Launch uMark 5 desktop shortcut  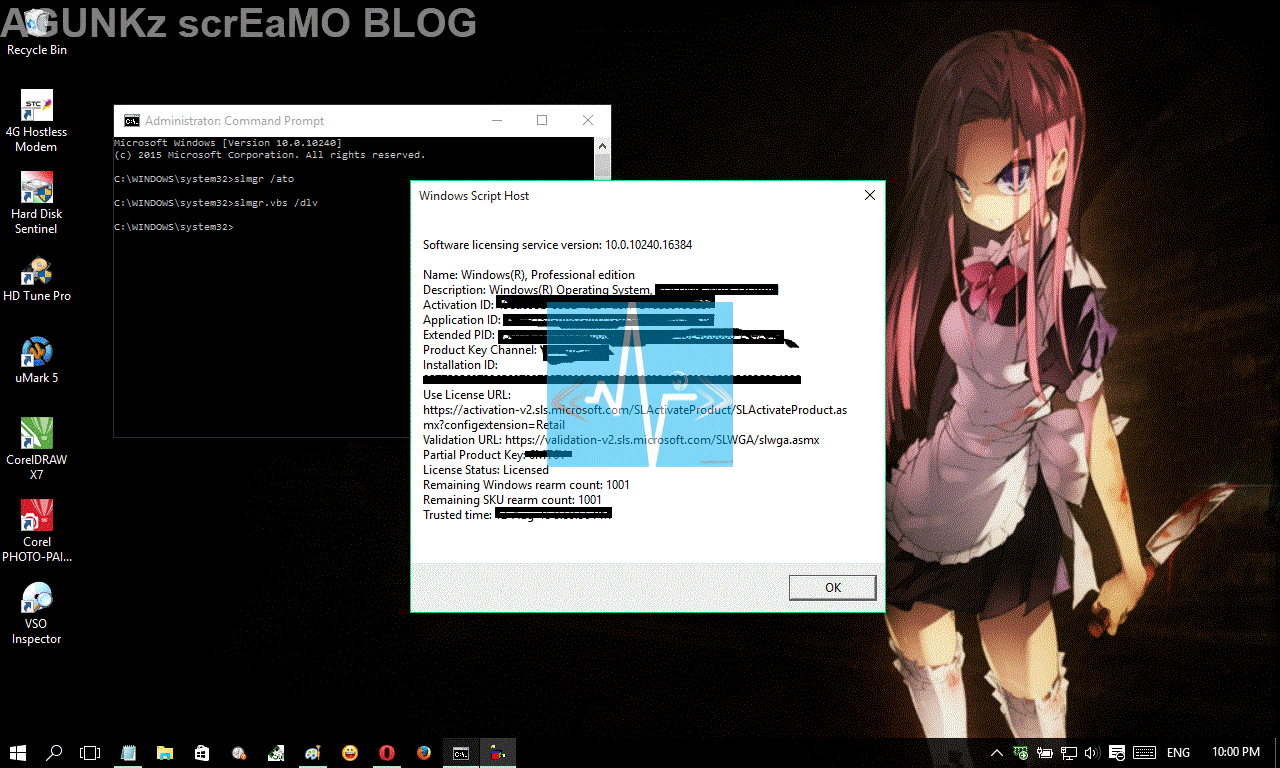coord(37,361)
